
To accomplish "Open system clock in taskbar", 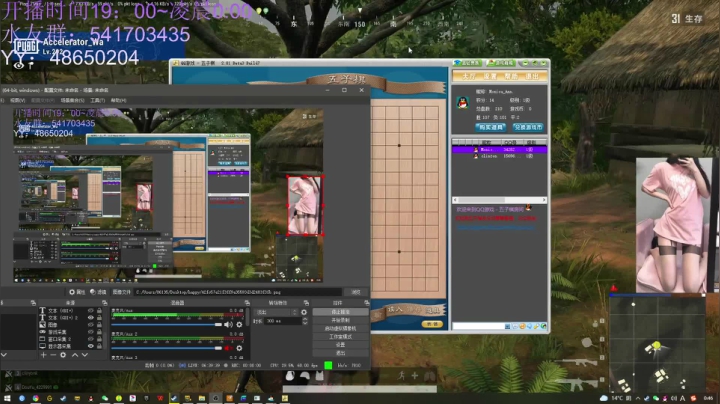I will tap(709, 398).
